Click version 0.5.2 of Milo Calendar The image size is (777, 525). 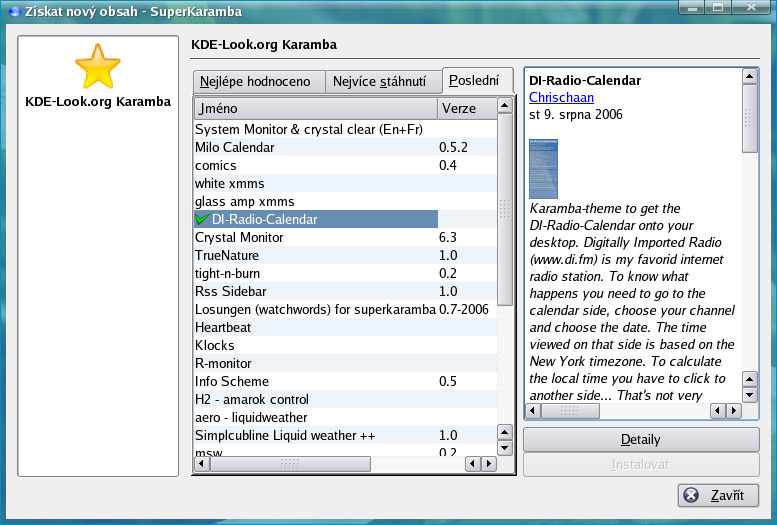(453, 147)
